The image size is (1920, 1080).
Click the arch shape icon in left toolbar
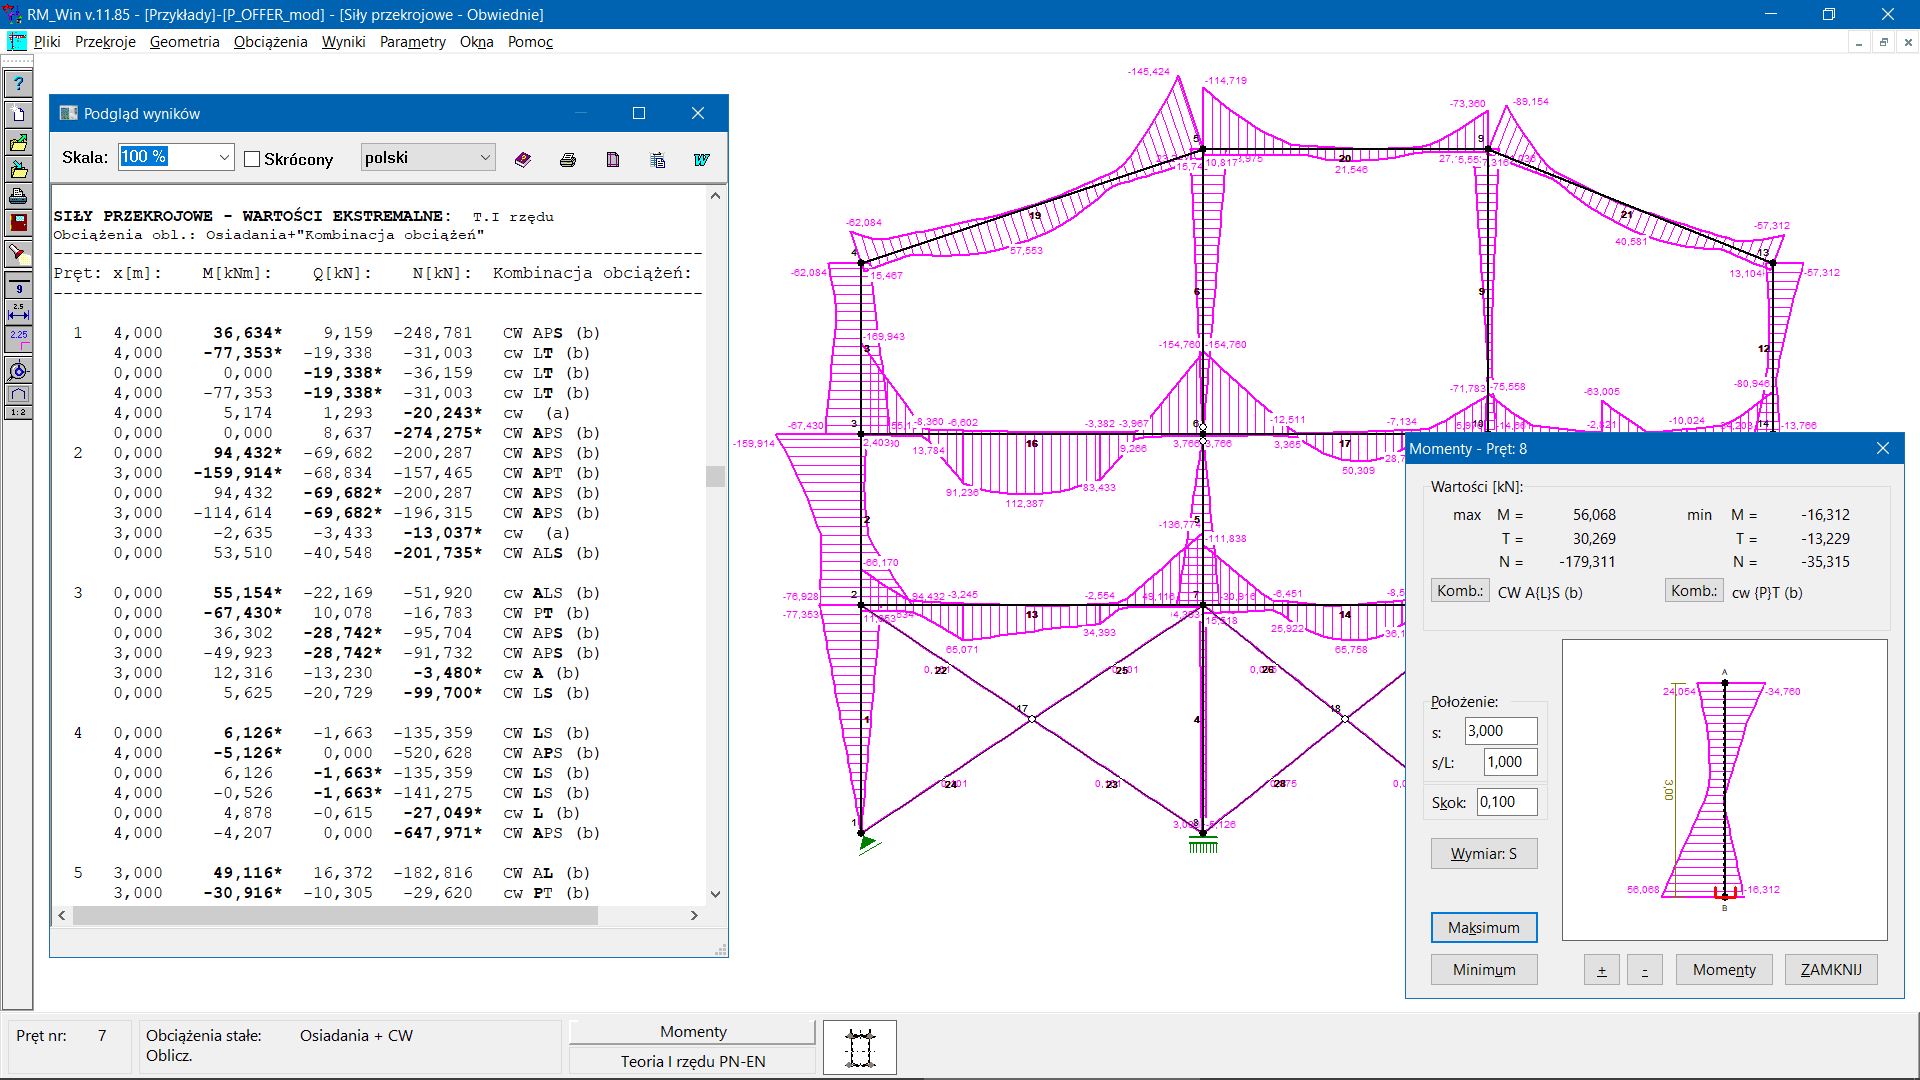click(x=18, y=394)
